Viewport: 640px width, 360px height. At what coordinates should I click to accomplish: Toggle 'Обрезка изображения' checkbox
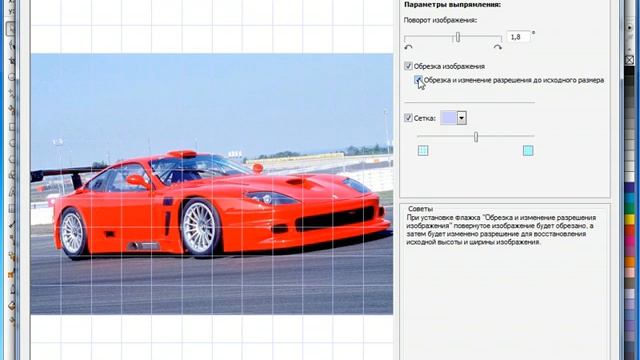[x=408, y=66]
